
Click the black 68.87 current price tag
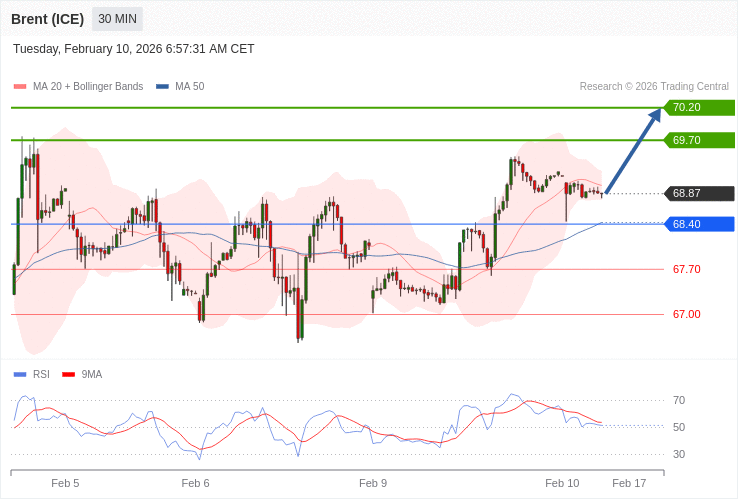698,193
